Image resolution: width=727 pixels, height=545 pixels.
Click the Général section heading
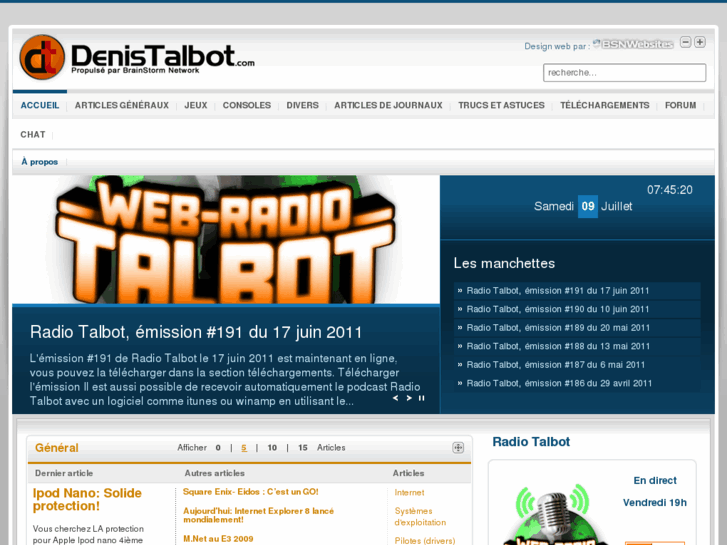[x=57, y=448]
